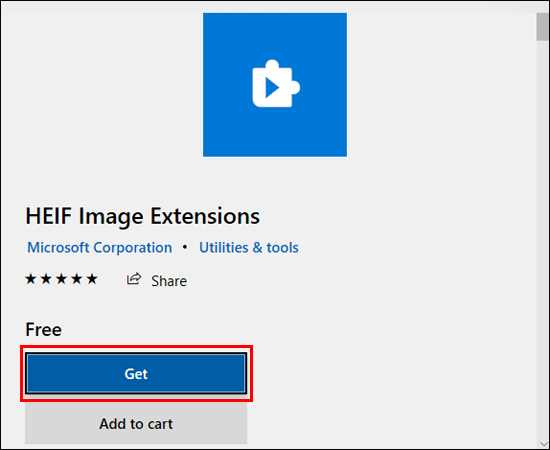
Task: Click the vertical scrollbar thumb
Action: [542, 27]
